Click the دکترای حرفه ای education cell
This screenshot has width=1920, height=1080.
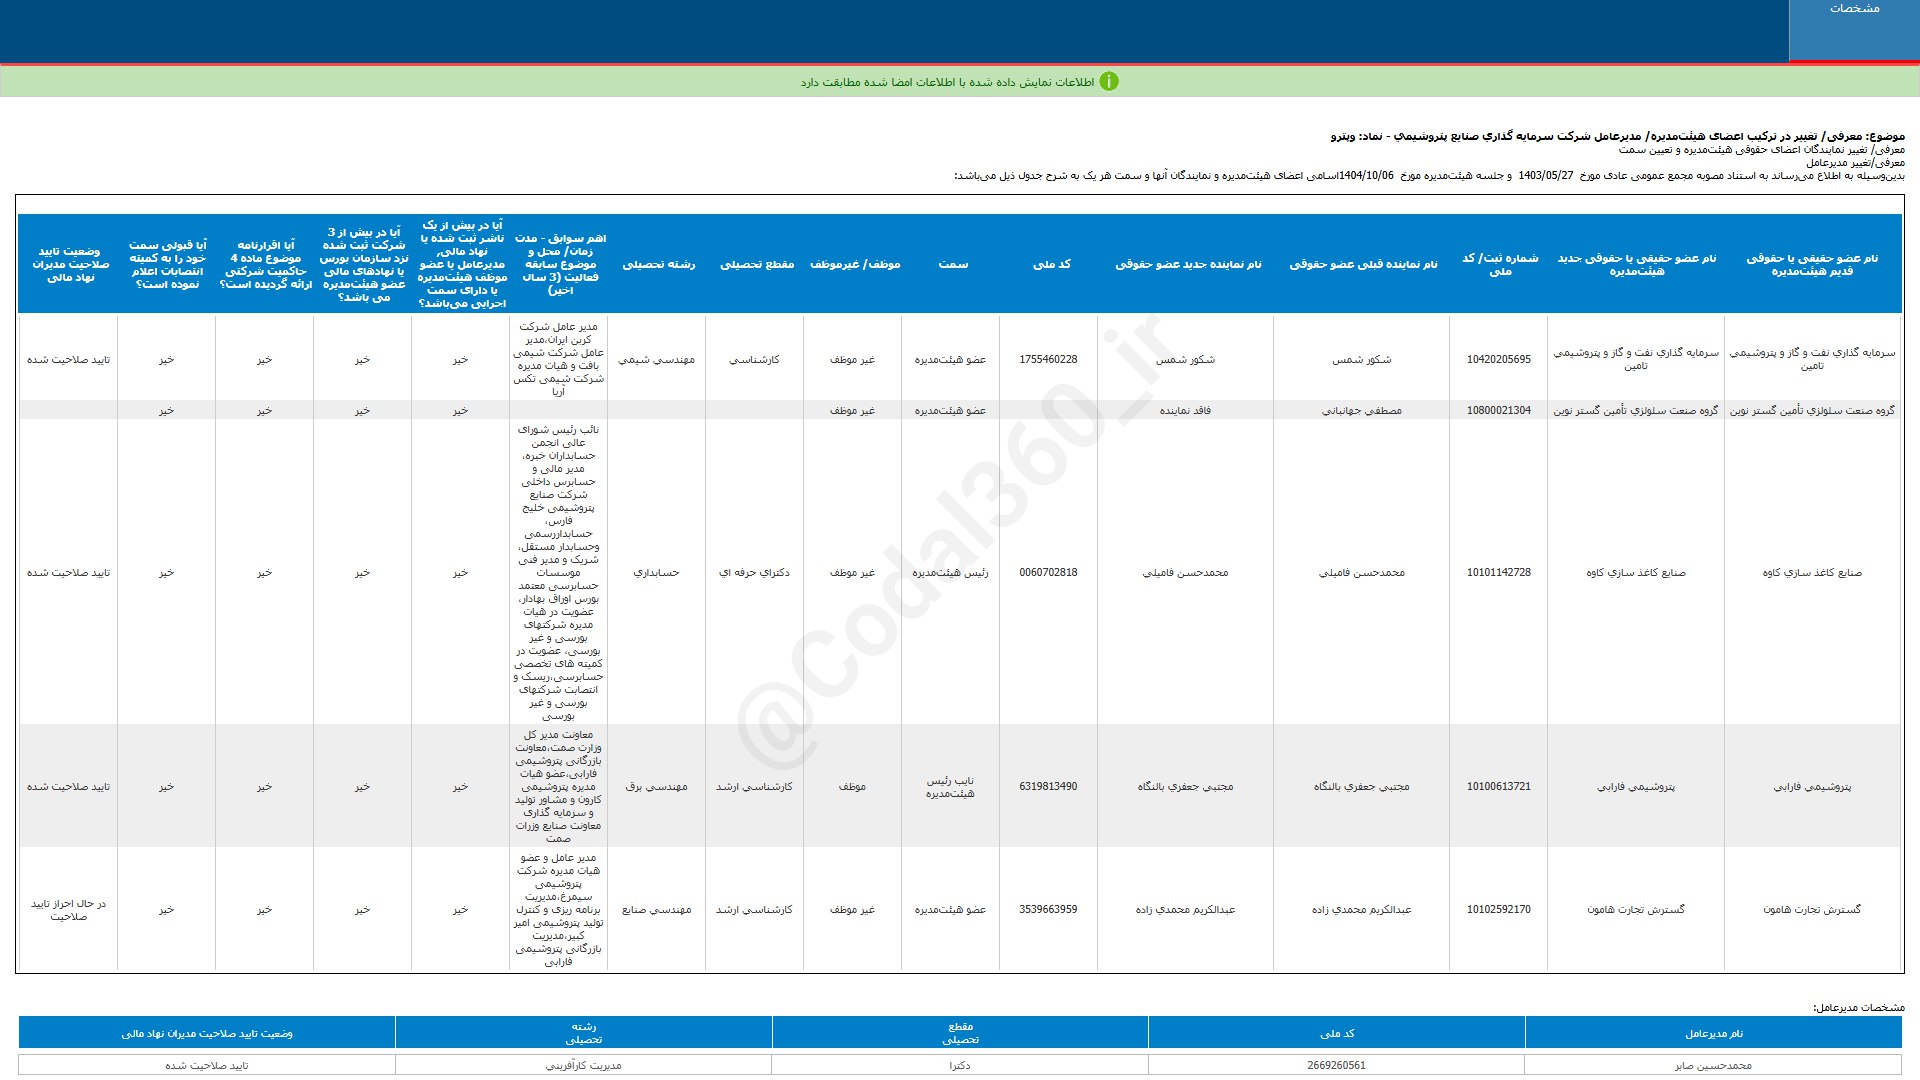click(754, 573)
